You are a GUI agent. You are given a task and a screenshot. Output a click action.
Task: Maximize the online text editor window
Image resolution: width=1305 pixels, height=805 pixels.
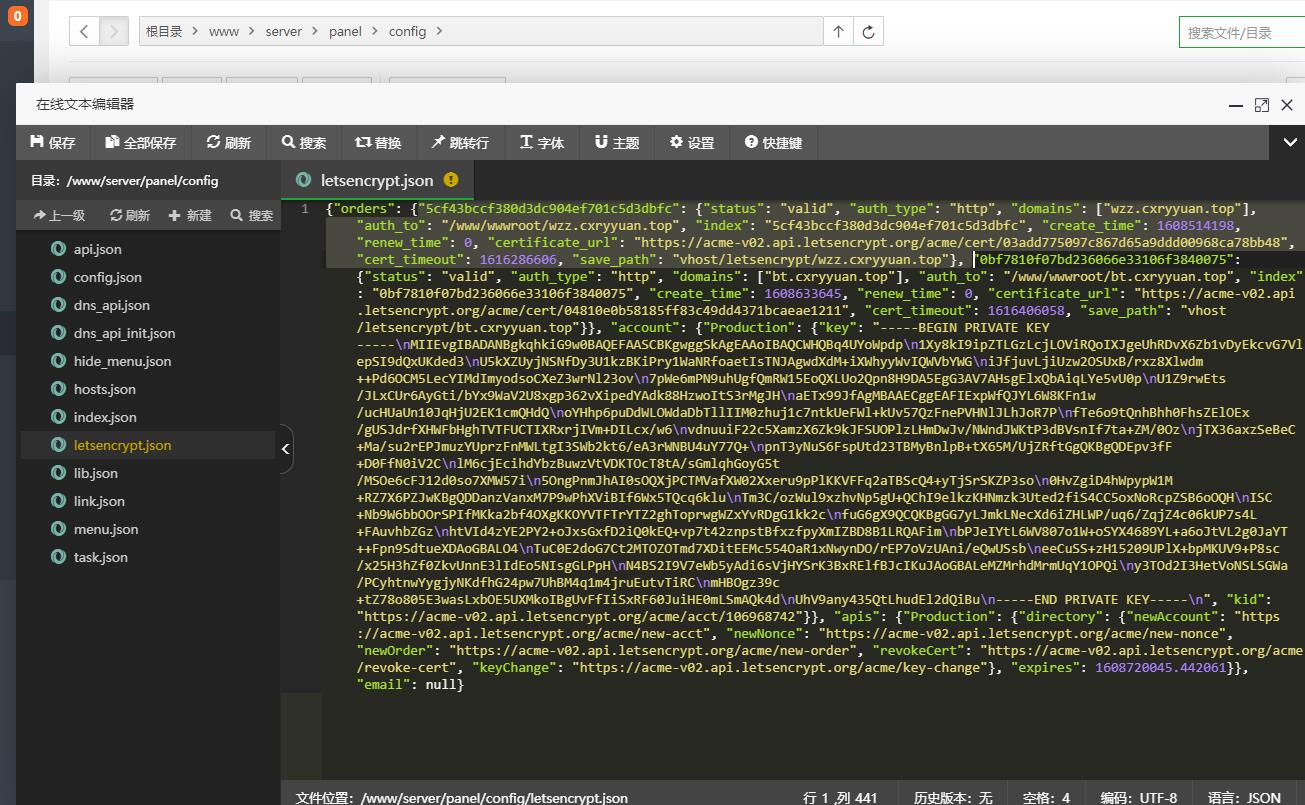[1261, 104]
